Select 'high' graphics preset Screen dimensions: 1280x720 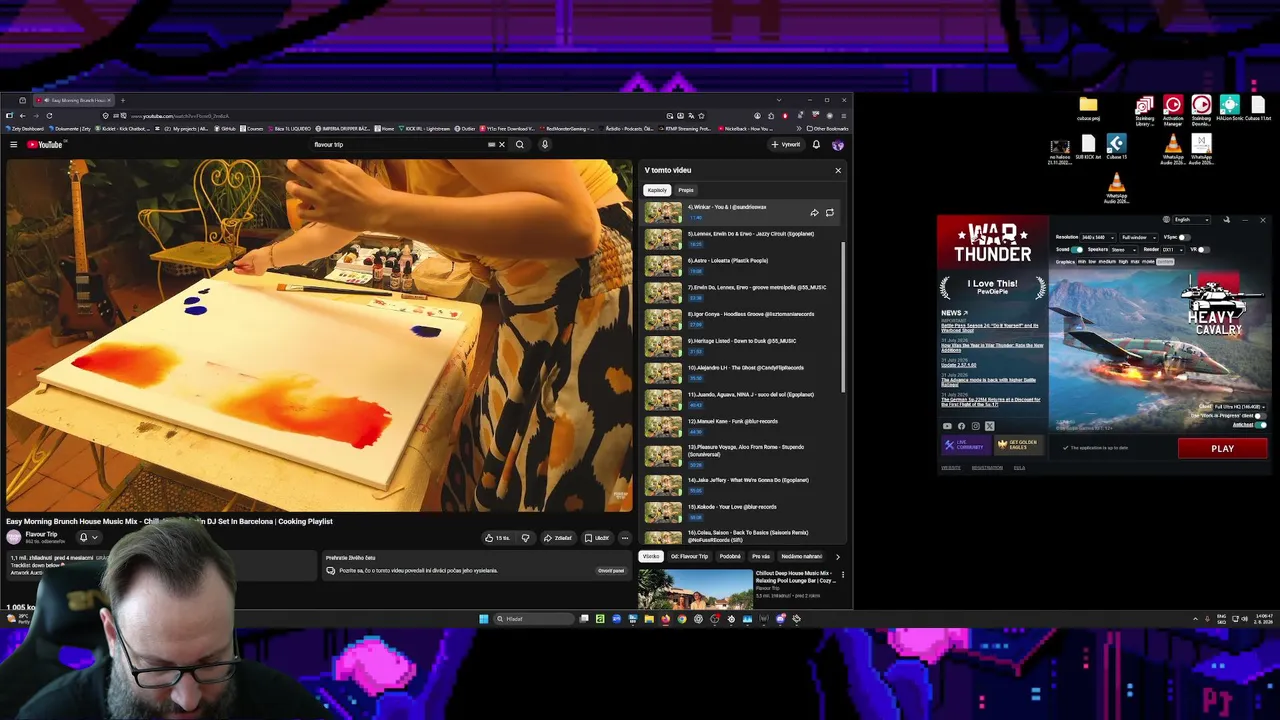[1124, 262]
